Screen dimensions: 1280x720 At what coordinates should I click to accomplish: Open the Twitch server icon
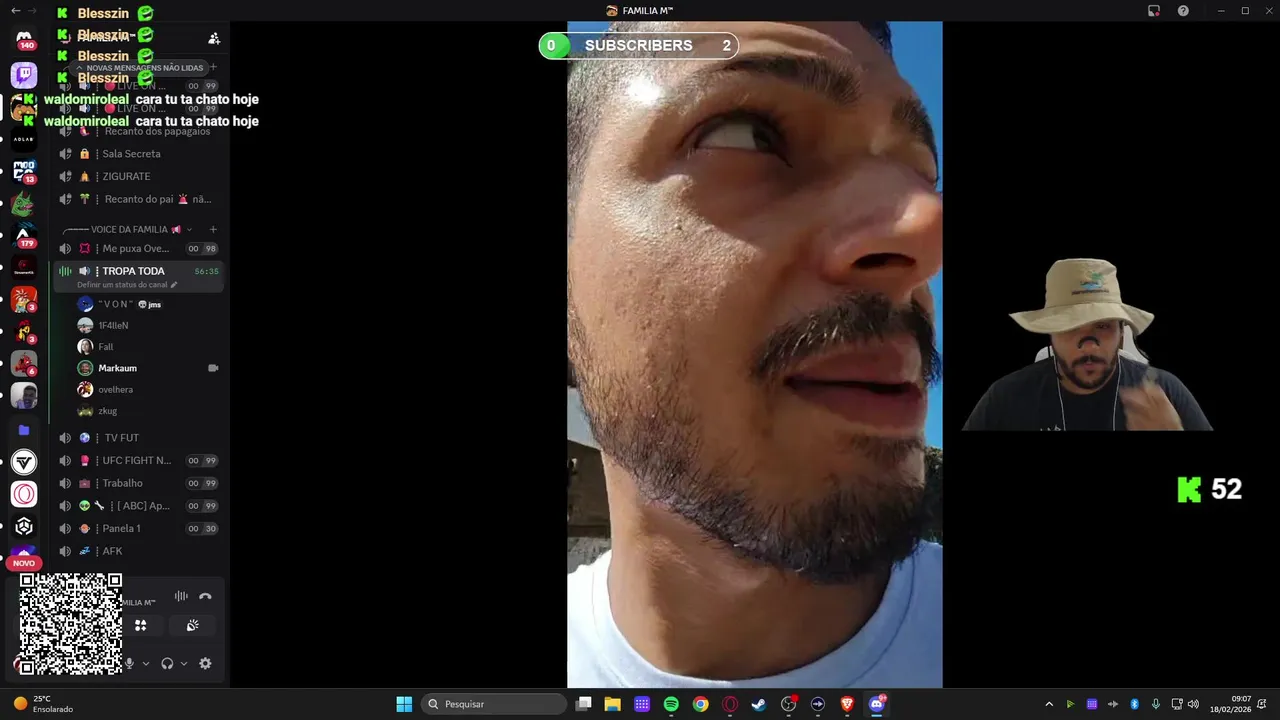(24, 75)
